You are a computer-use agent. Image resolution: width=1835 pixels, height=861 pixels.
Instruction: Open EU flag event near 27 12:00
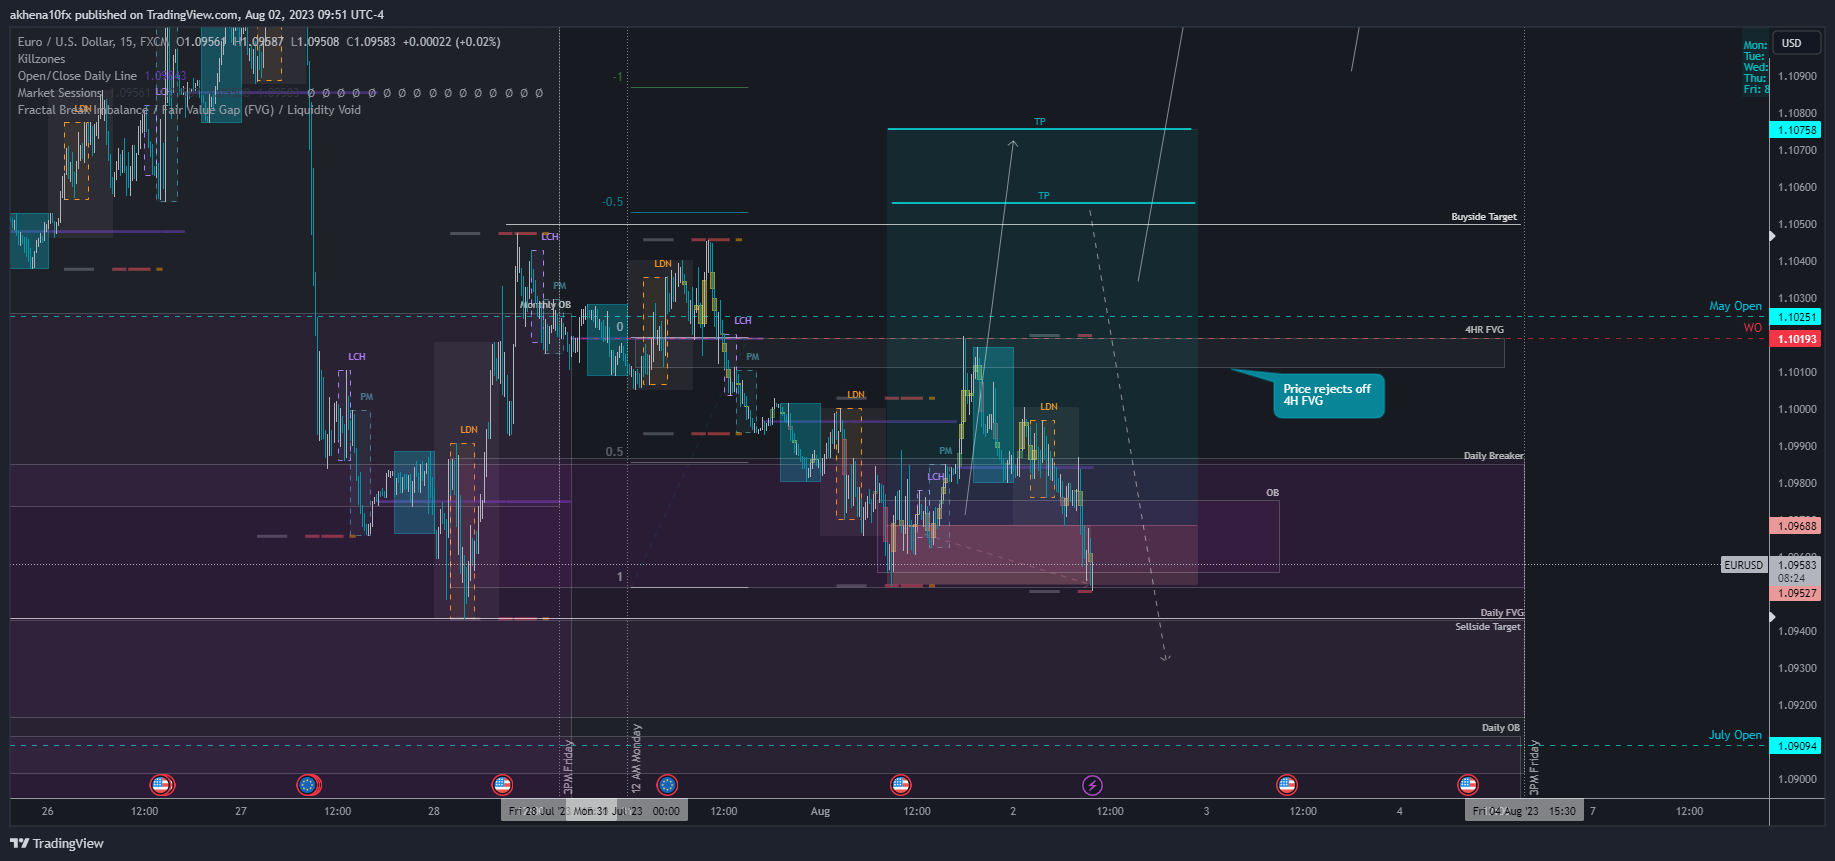[x=308, y=785]
